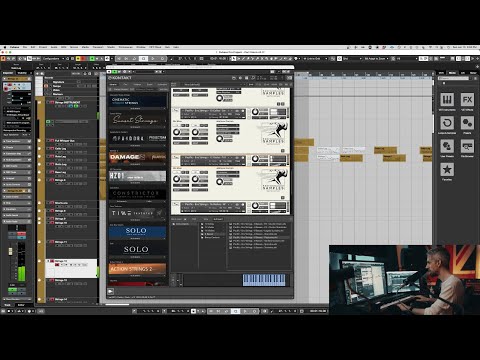Open Instr Nav tab in Kontakt lower pane
The width and height of the screenshot is (480, 360).
tap(218, 219)
